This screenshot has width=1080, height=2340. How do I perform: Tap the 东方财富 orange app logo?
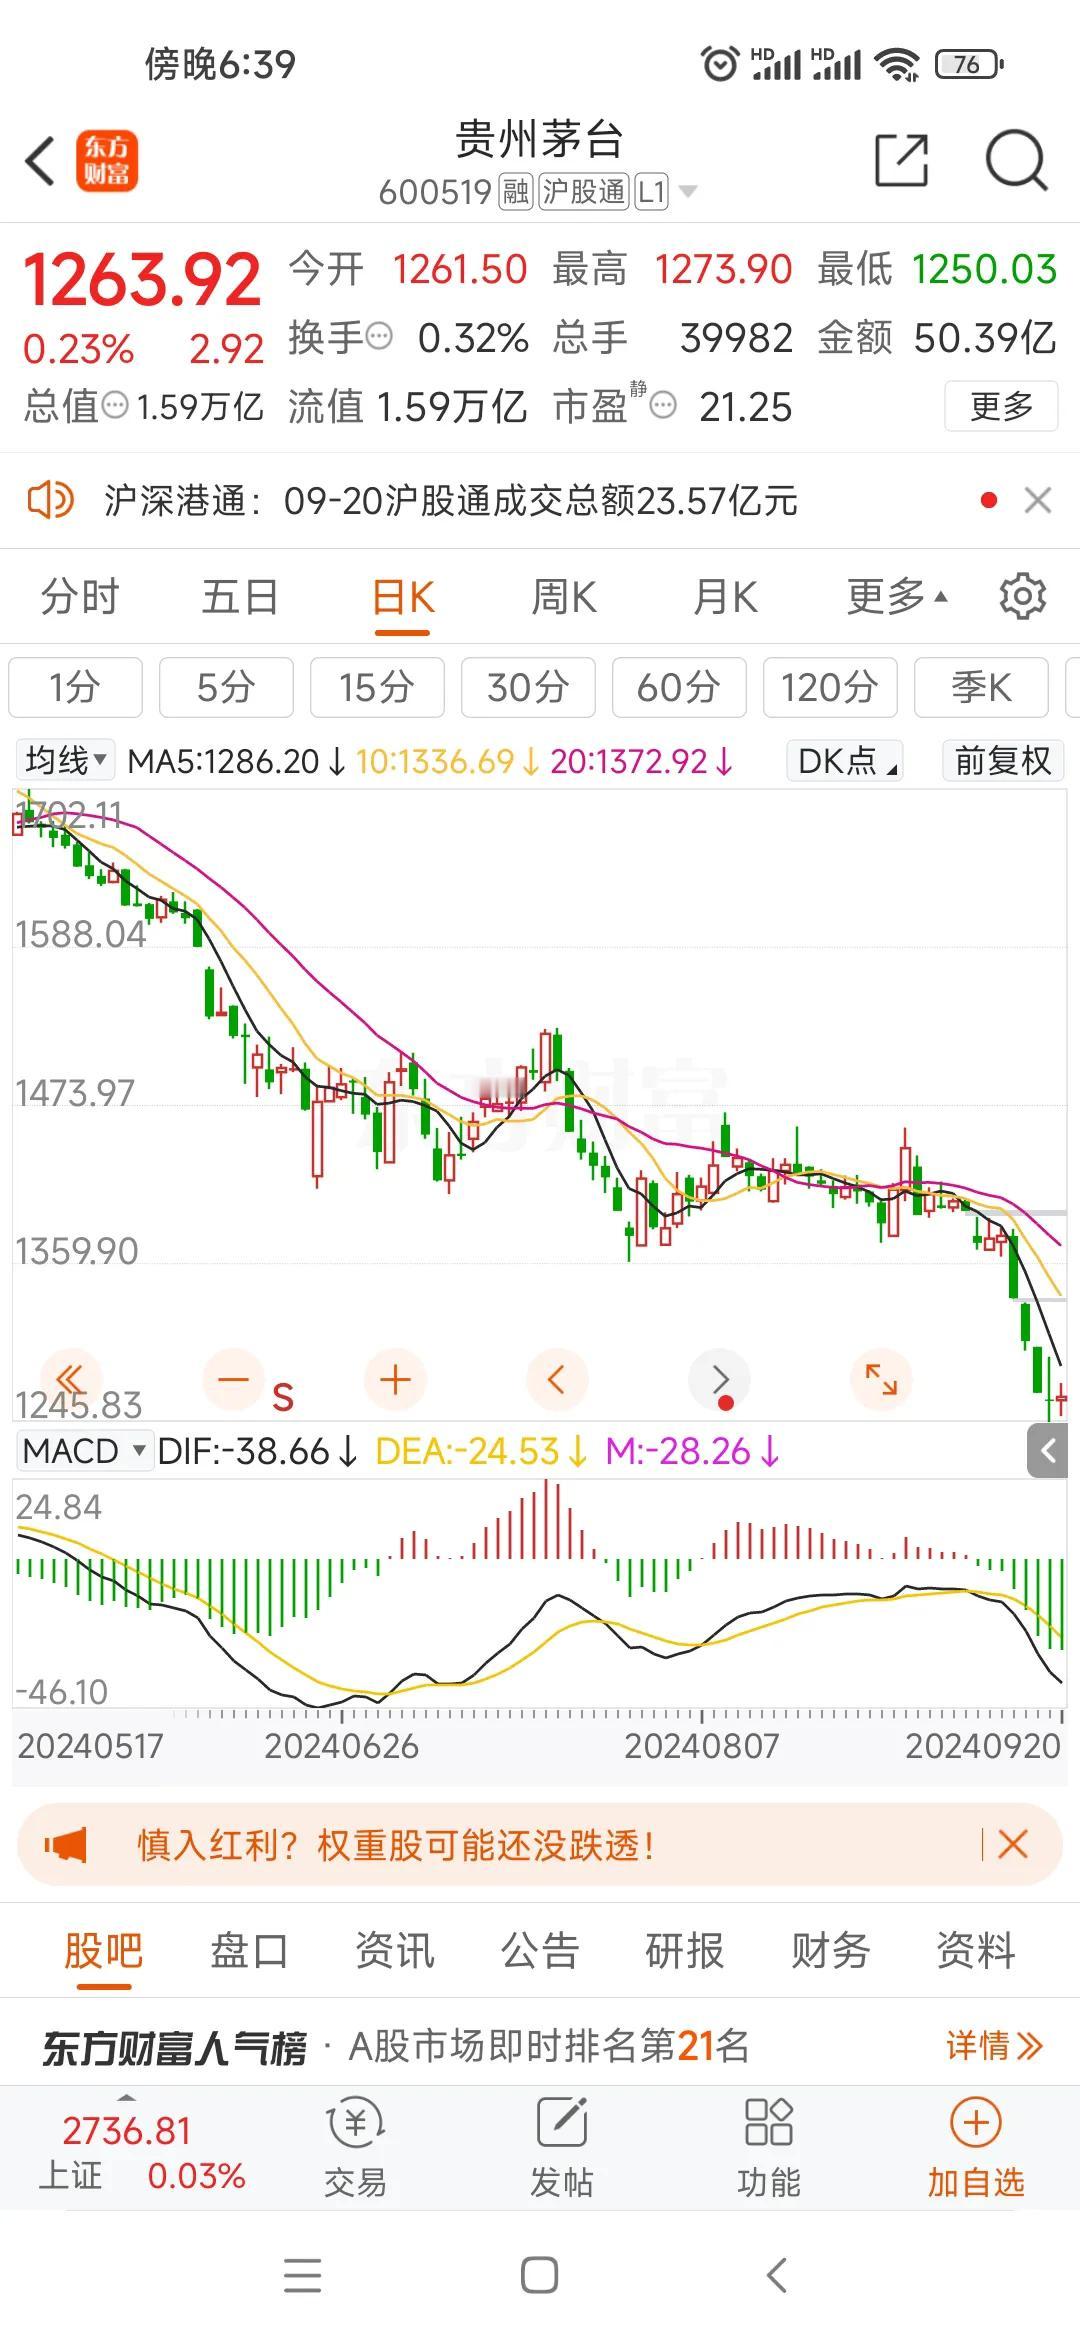(x=107, y=161)
